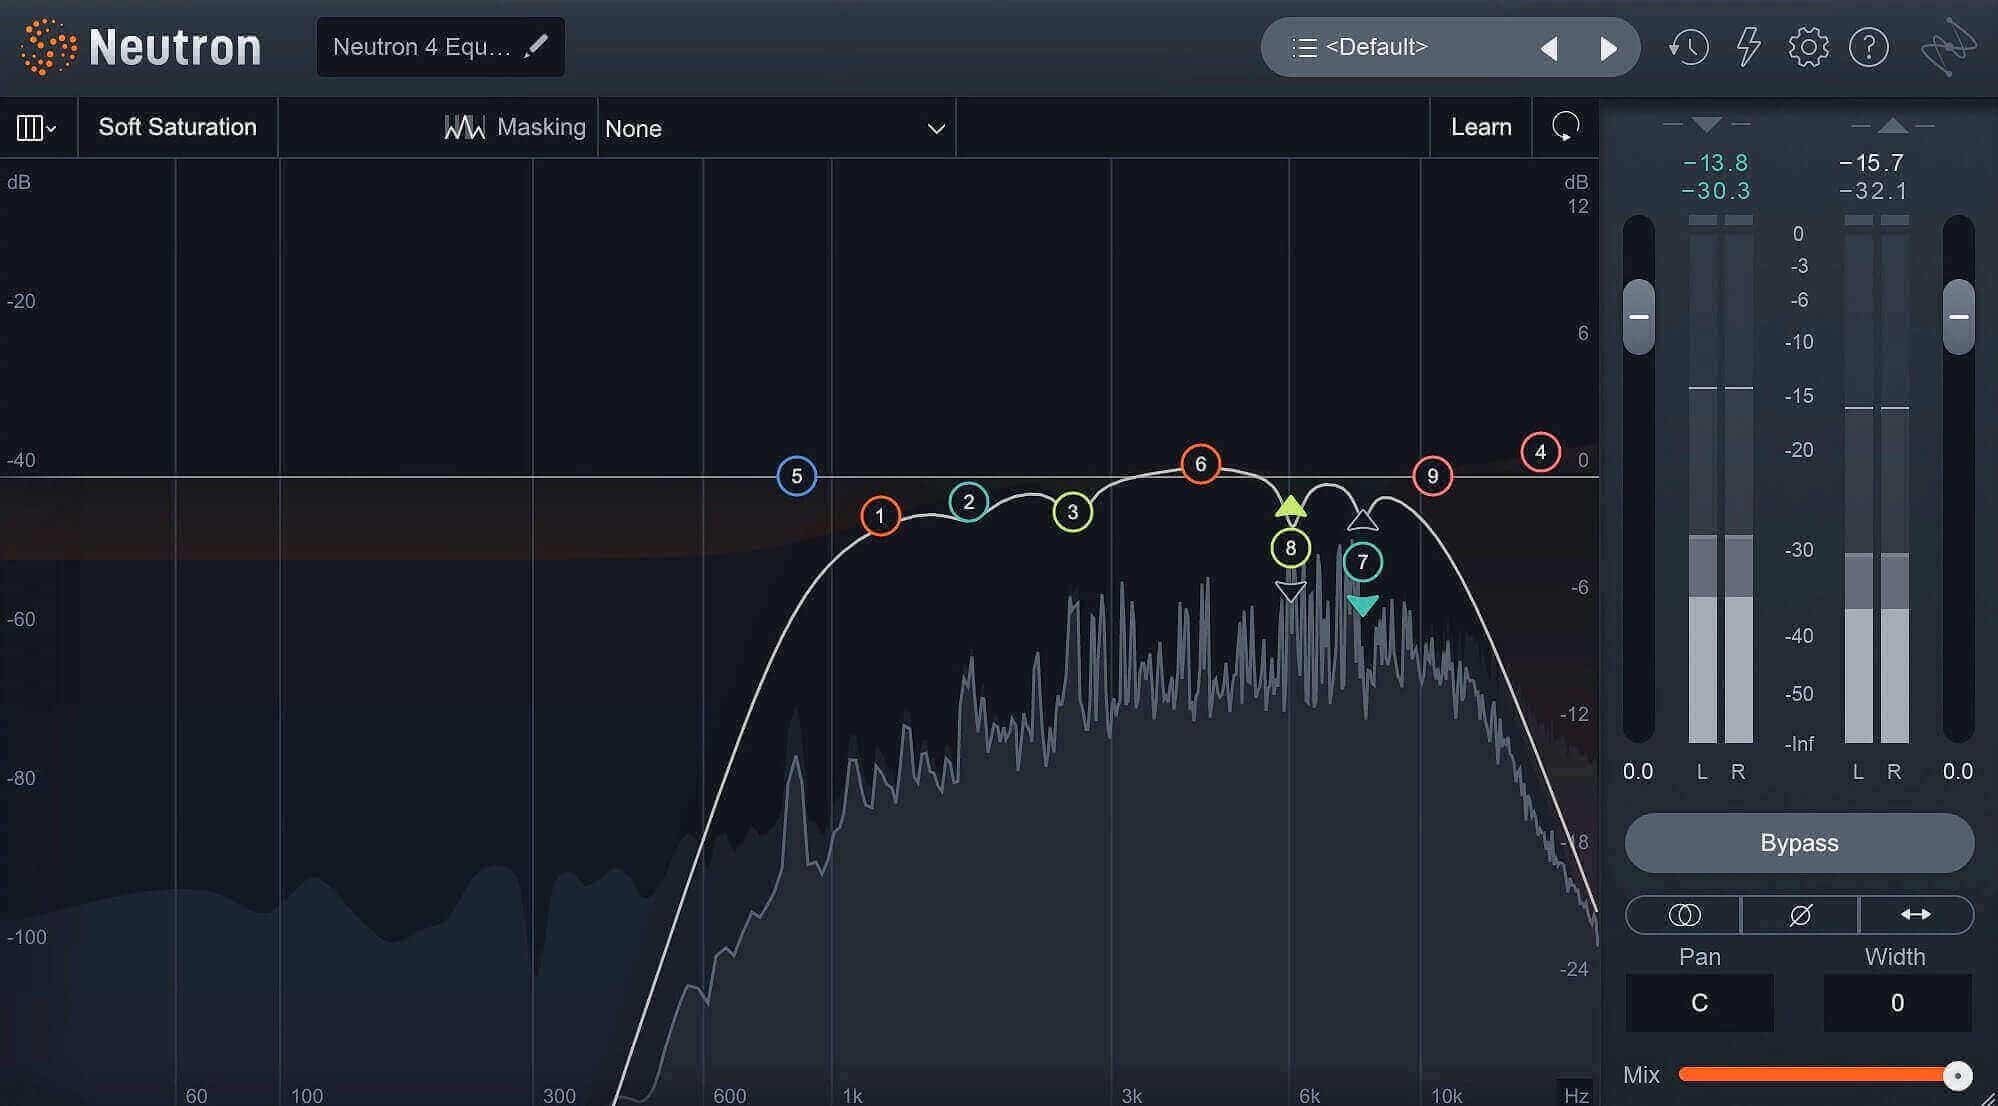Click the output gain slider handle
Image resolution: width=1998 pixels, height=1106 pixels.
pos(1958,317)
